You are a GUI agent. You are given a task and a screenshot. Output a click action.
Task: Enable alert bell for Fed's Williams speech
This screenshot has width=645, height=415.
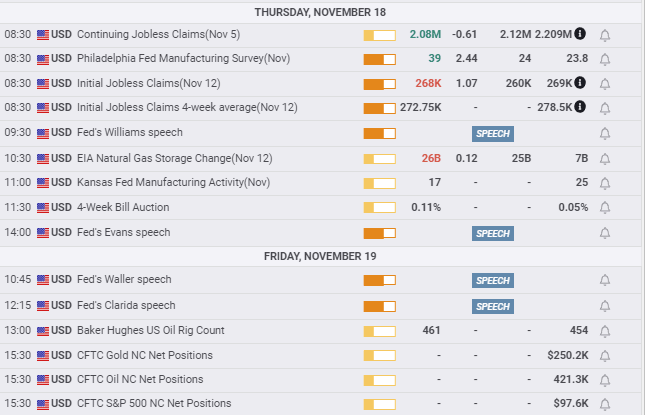coord(605,133)
